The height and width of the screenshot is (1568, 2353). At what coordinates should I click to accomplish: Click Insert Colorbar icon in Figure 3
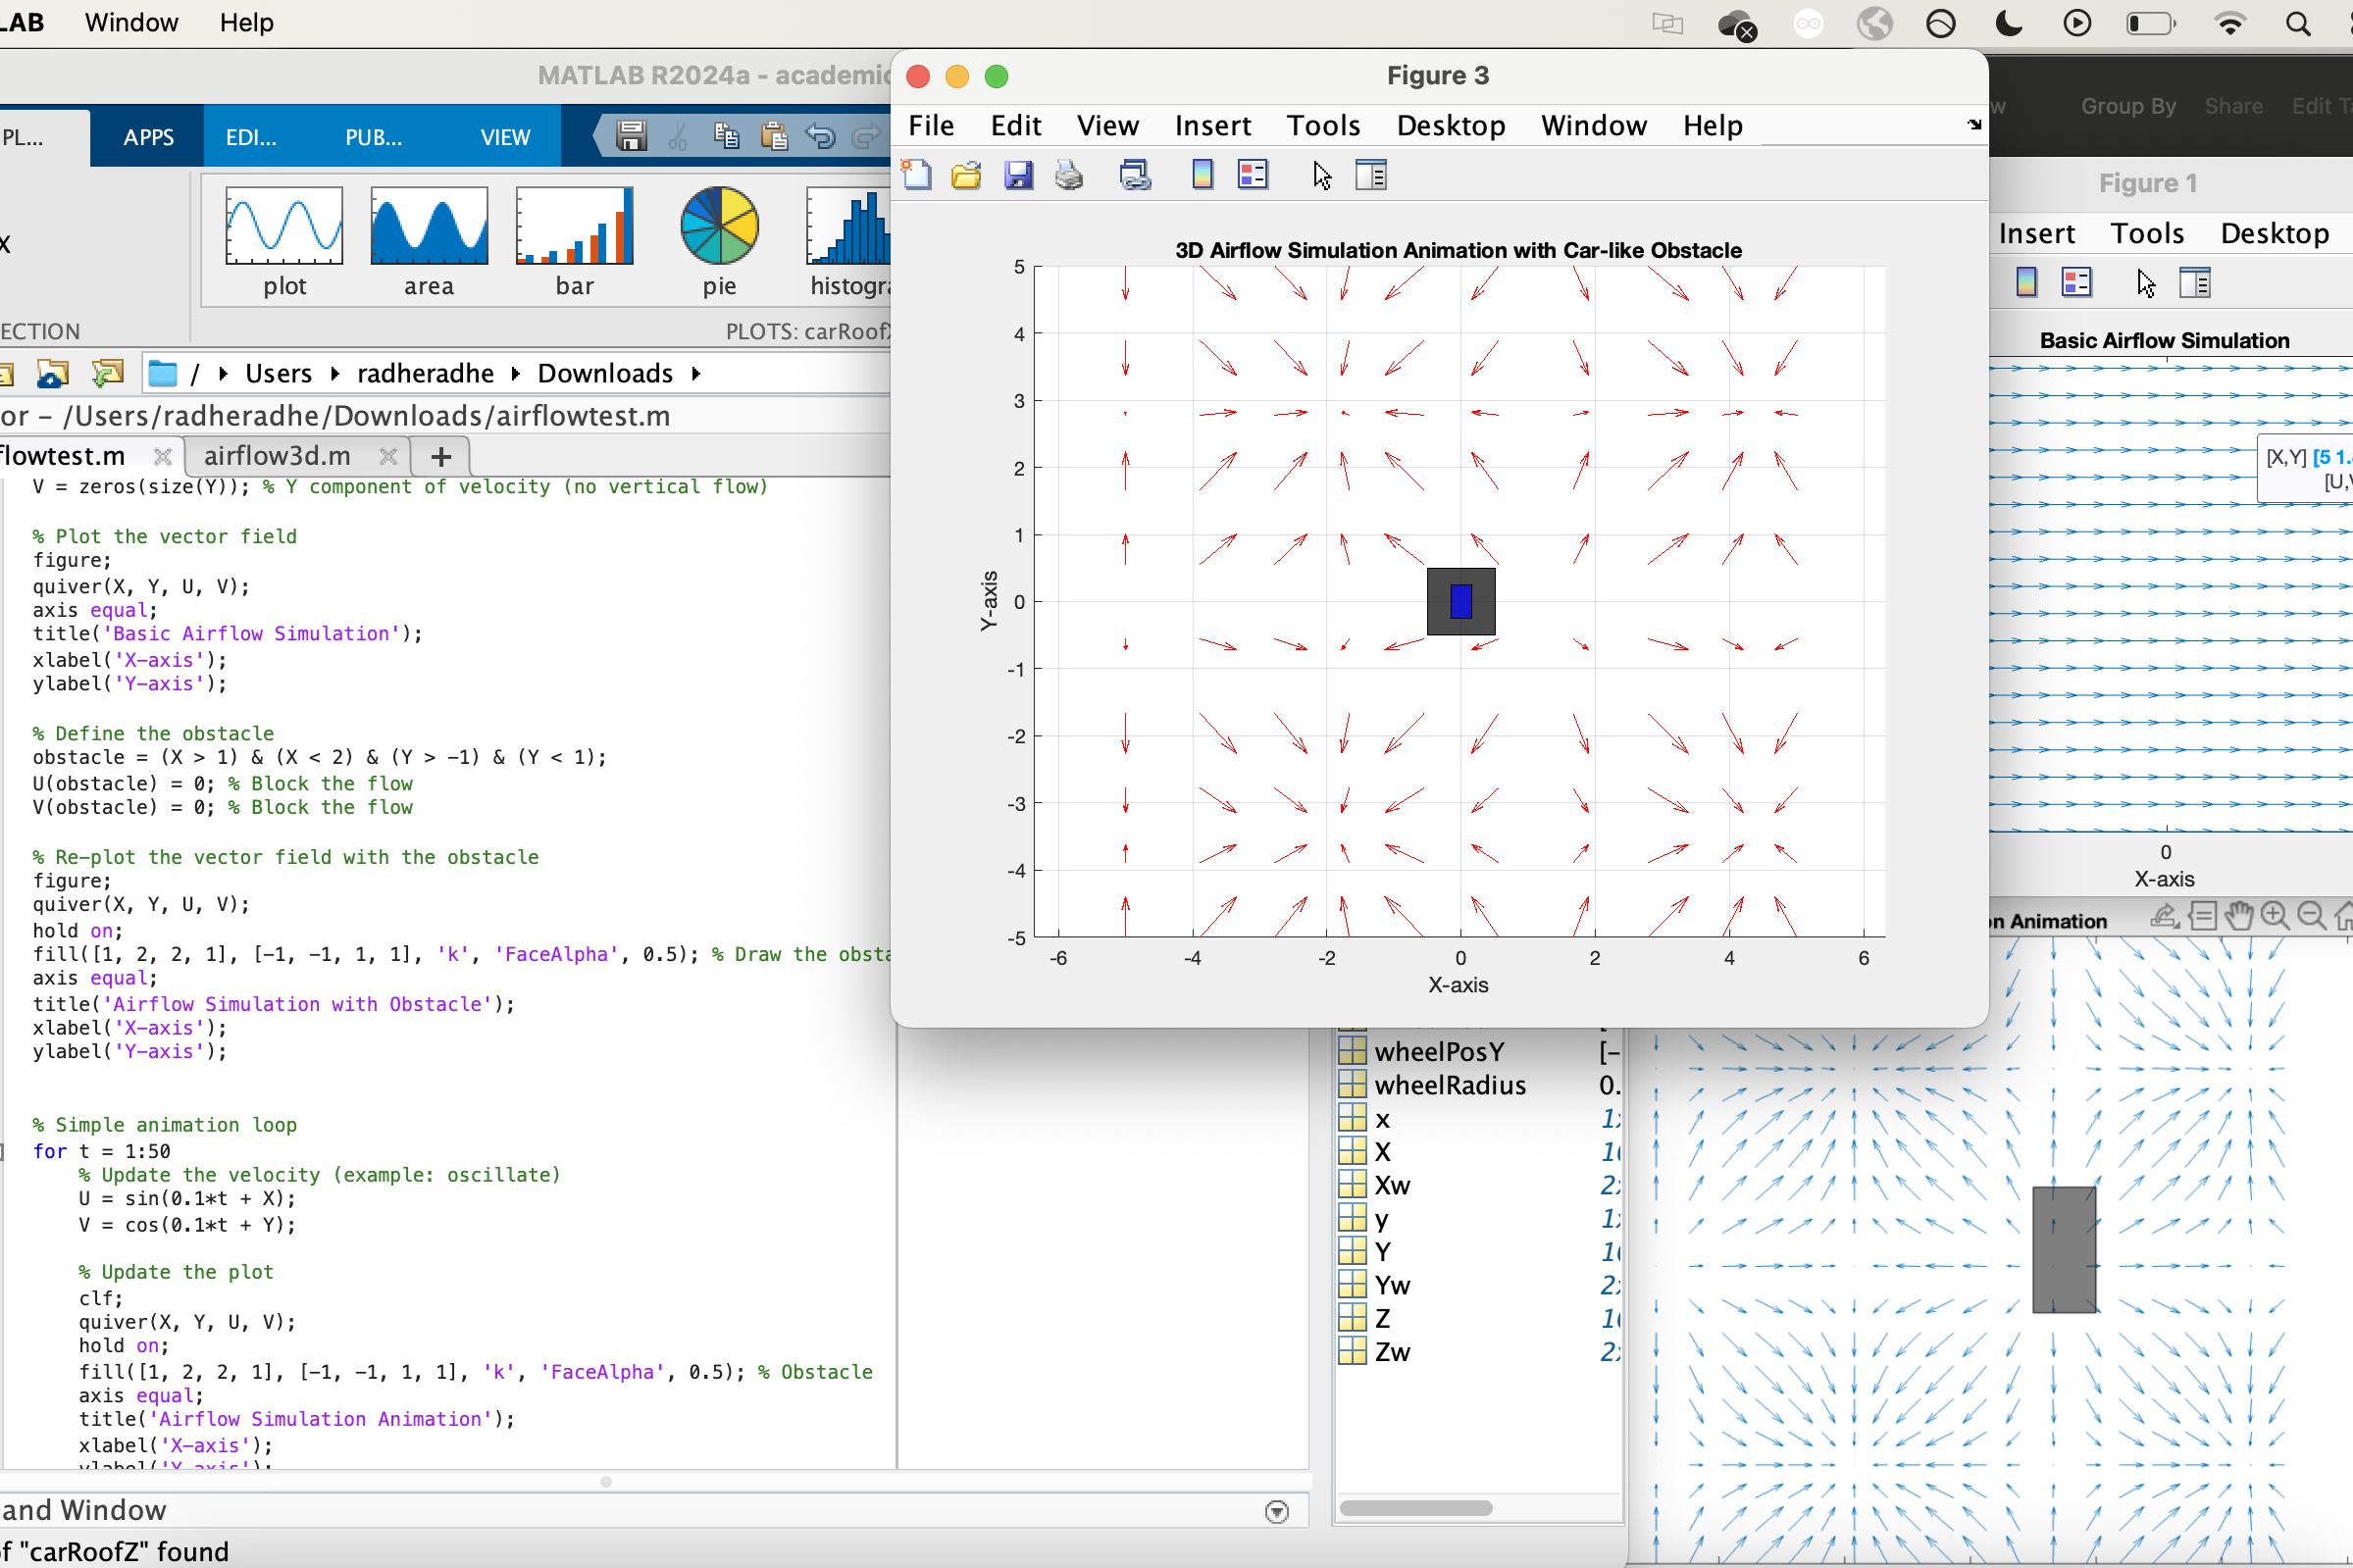tap(1202, 176)
